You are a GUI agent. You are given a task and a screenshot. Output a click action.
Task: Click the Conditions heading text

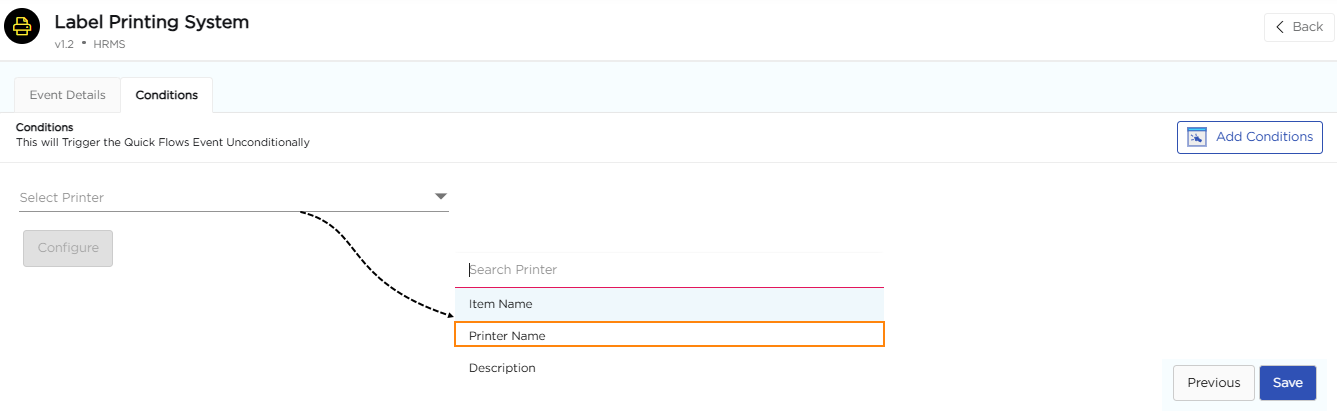(44, 127)
